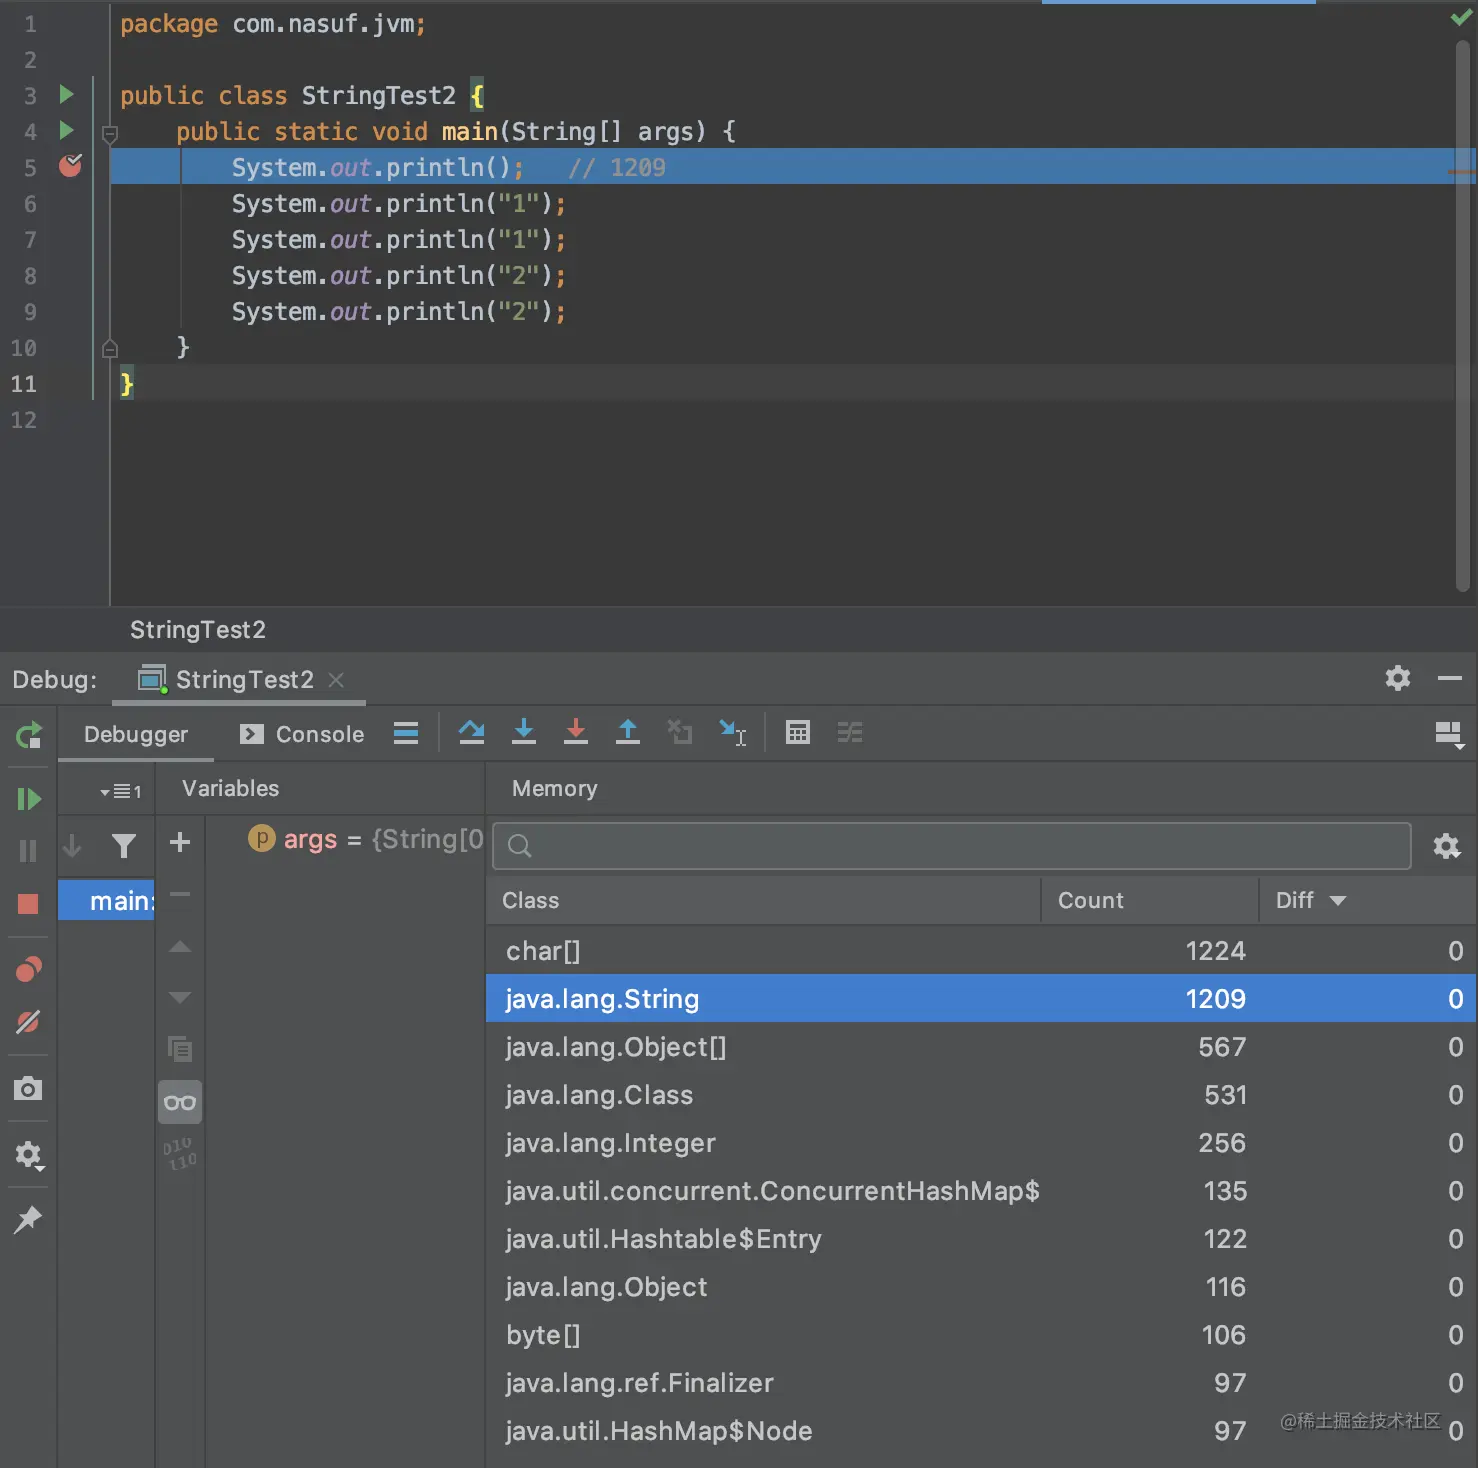Click the Step Out button

(628, 733)
